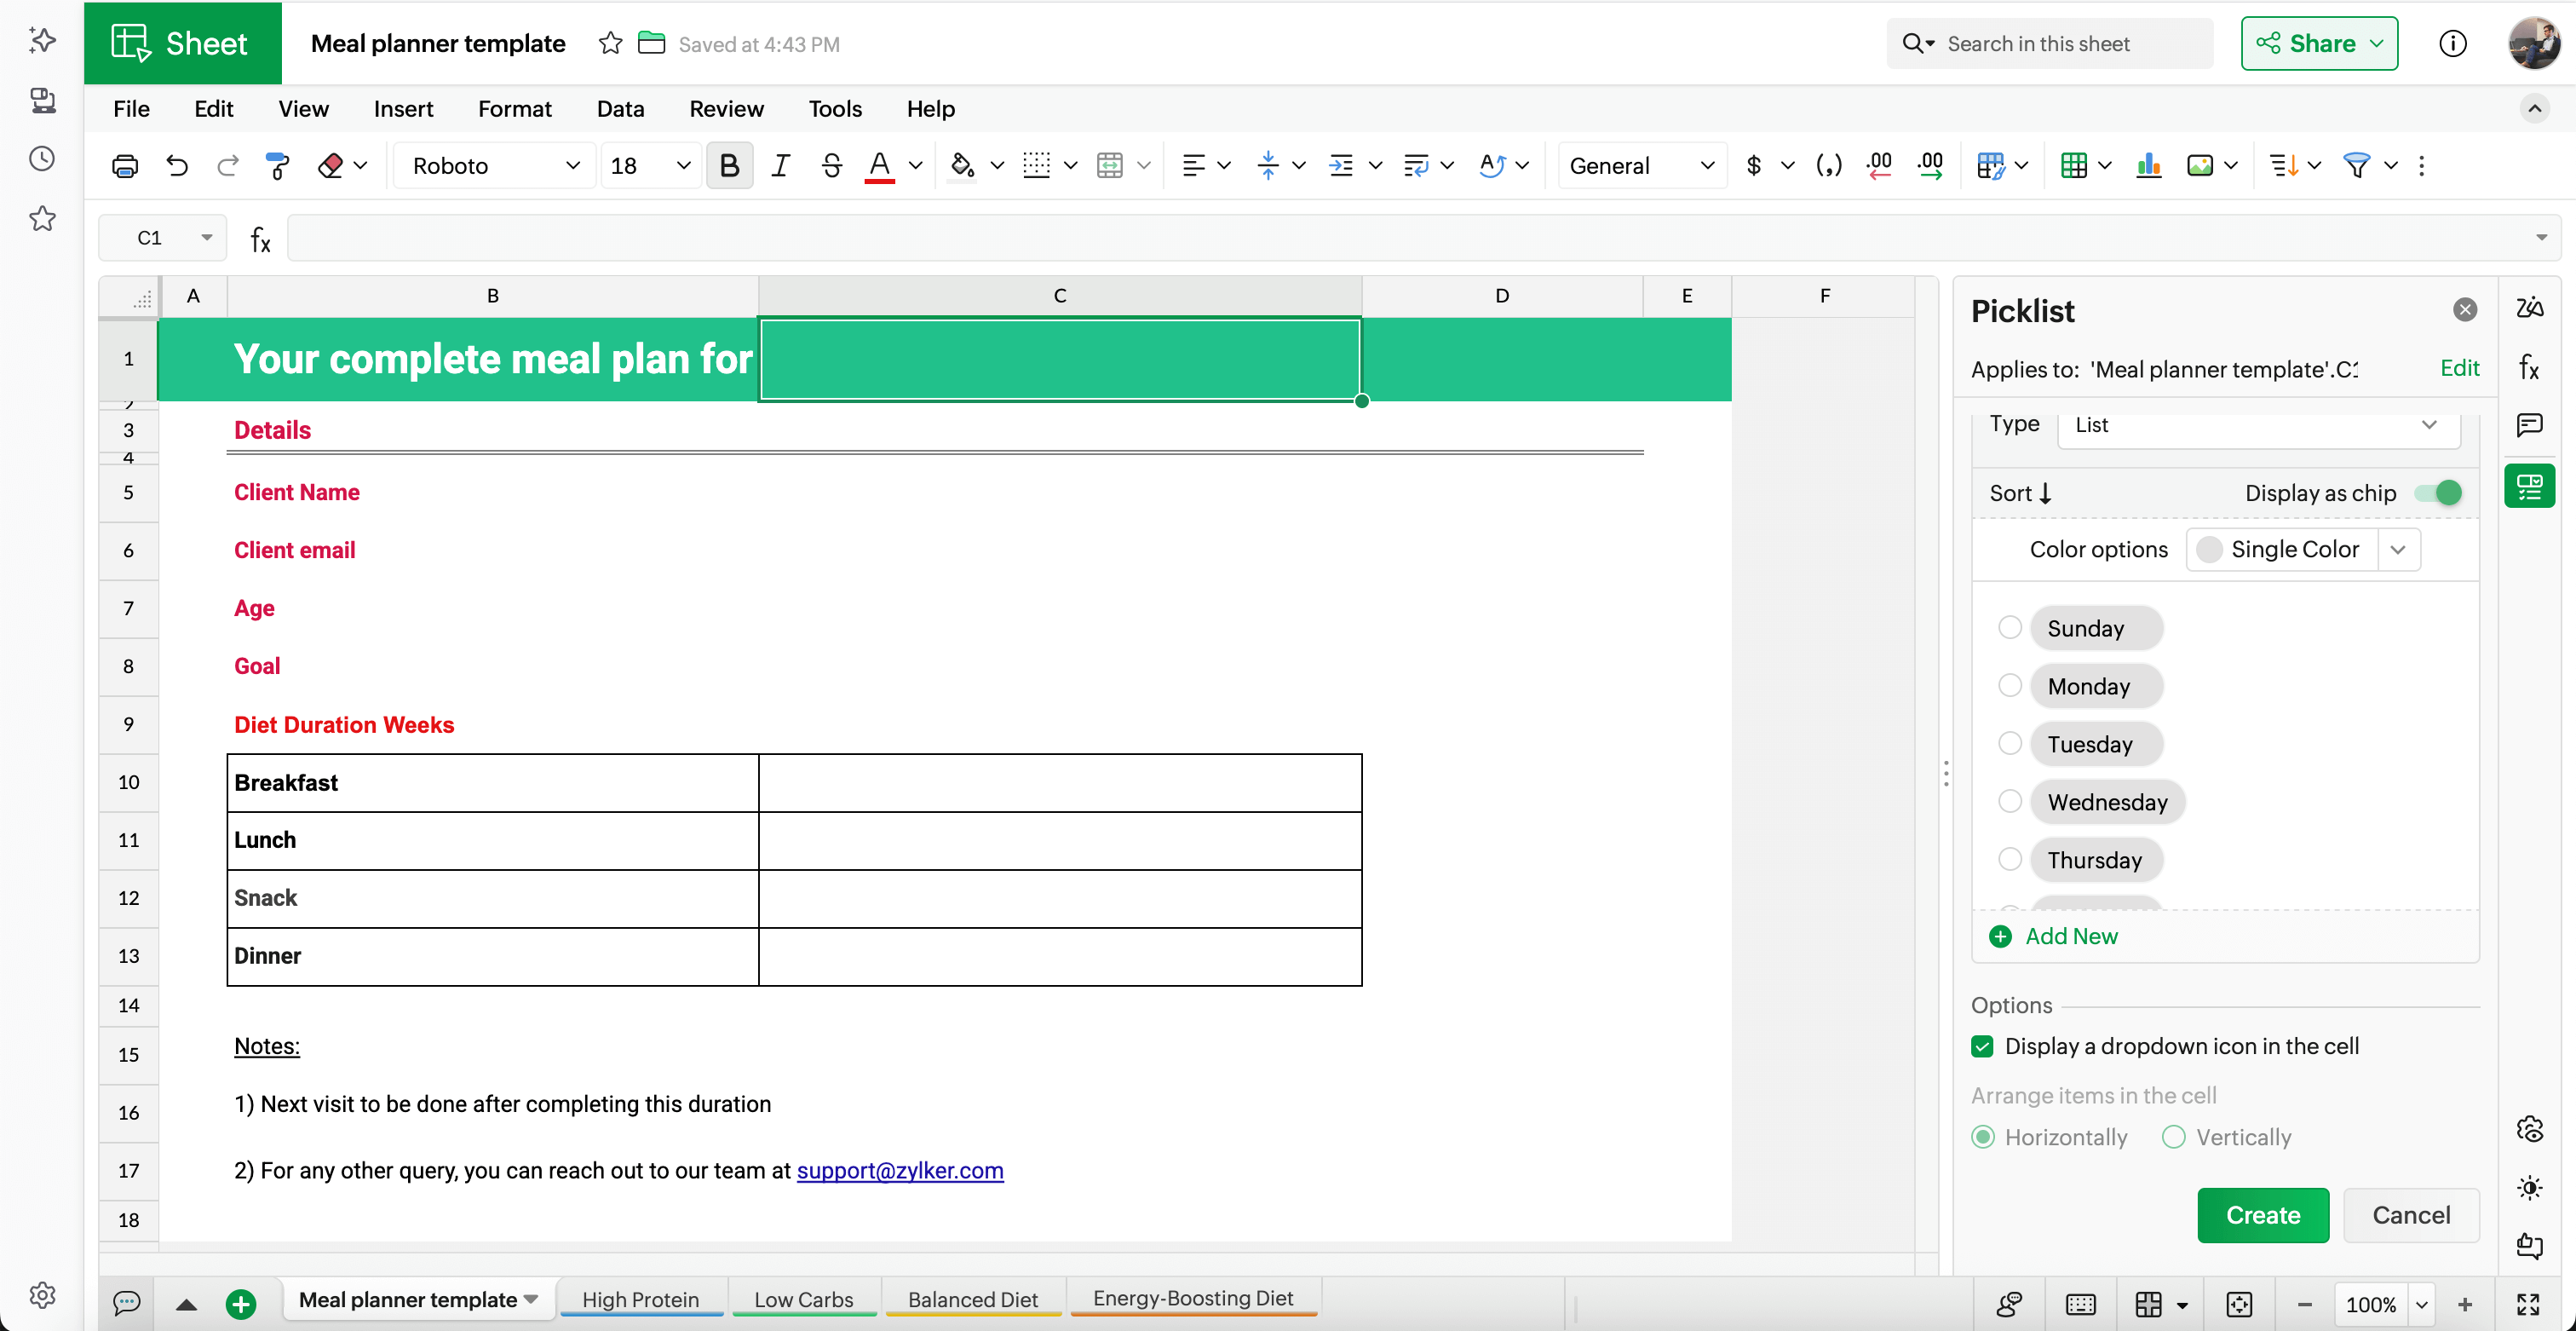Click in the Search in this sheet field
The width and height of the screenshot is (2576, 1331).
coord(2049,44)
